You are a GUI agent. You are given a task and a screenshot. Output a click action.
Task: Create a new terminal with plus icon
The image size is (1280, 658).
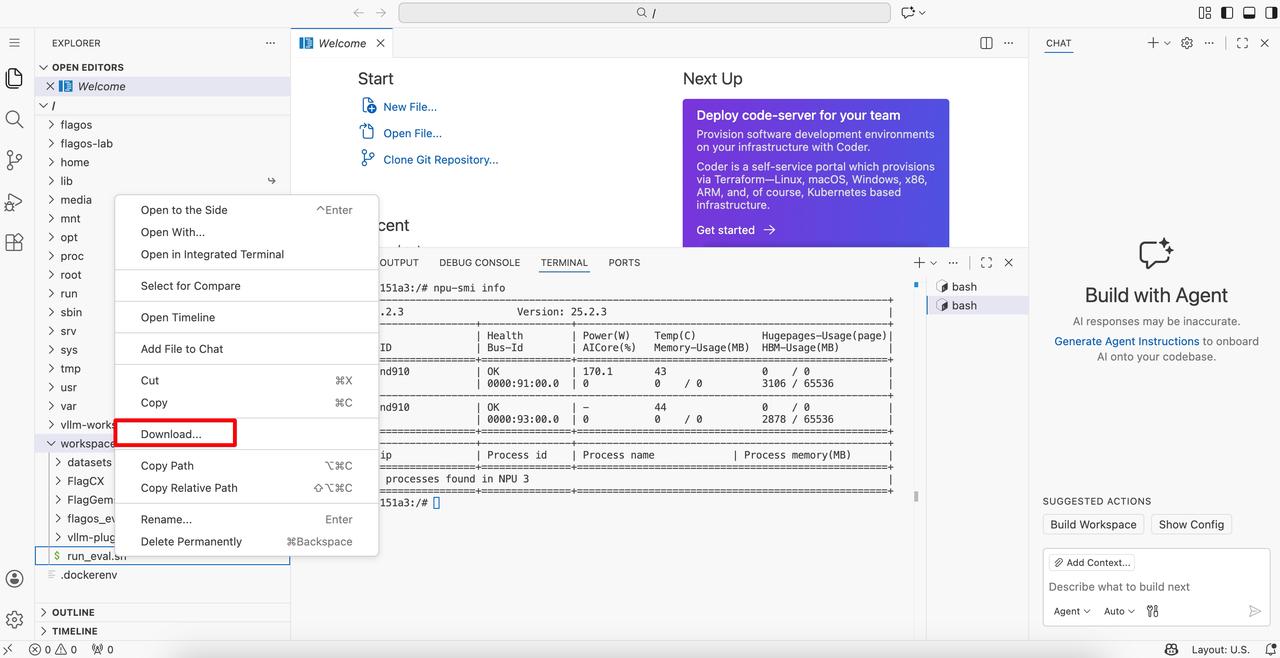[x=919, y=262]
